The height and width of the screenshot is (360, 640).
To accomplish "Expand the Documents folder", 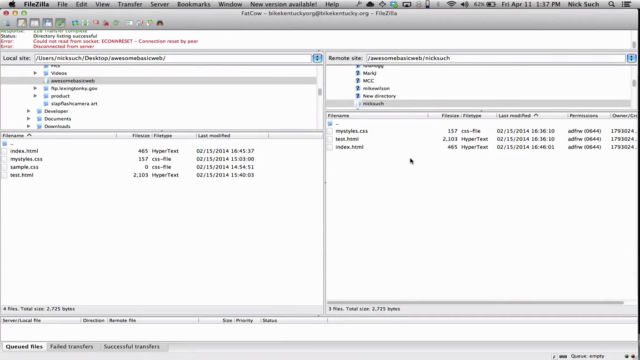I will click(29, 119).
